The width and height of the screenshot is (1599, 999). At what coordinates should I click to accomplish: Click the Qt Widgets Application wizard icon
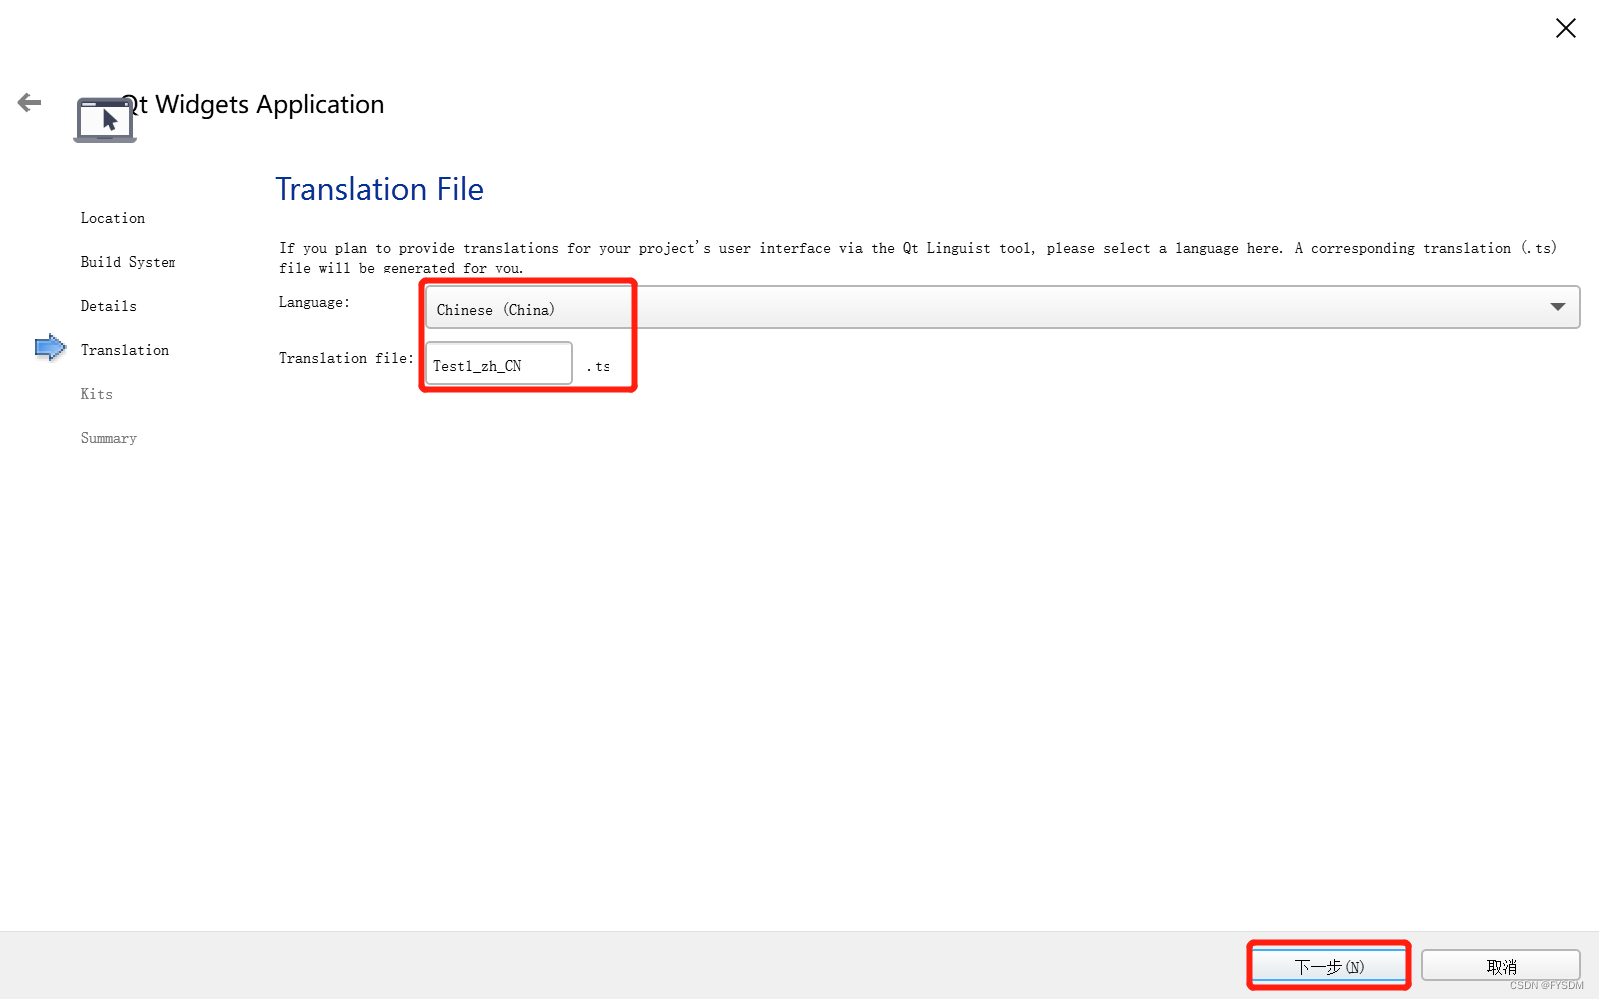tap(105, 120)
